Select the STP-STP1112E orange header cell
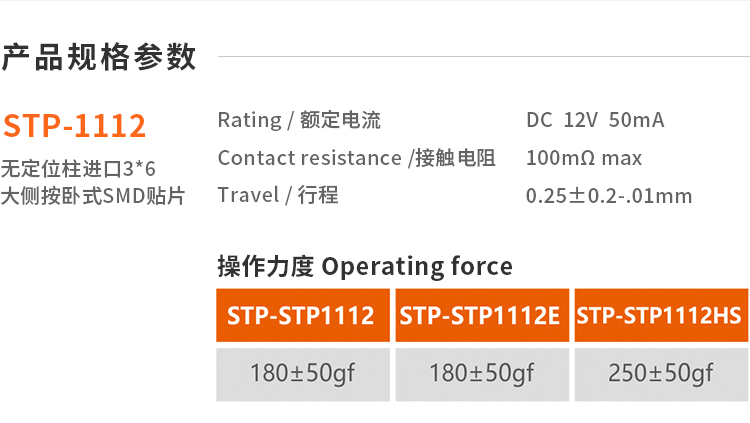This screenshot has height=423, width=750. pos(481,316)
